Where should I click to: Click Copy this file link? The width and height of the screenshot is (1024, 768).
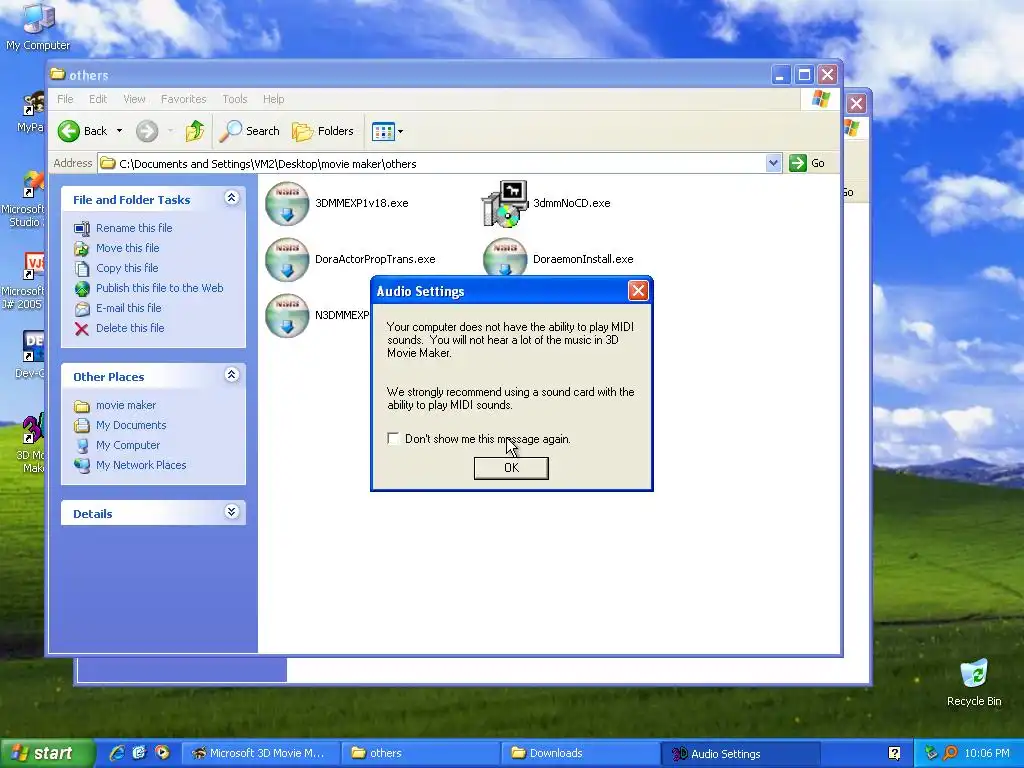point(127,268)
